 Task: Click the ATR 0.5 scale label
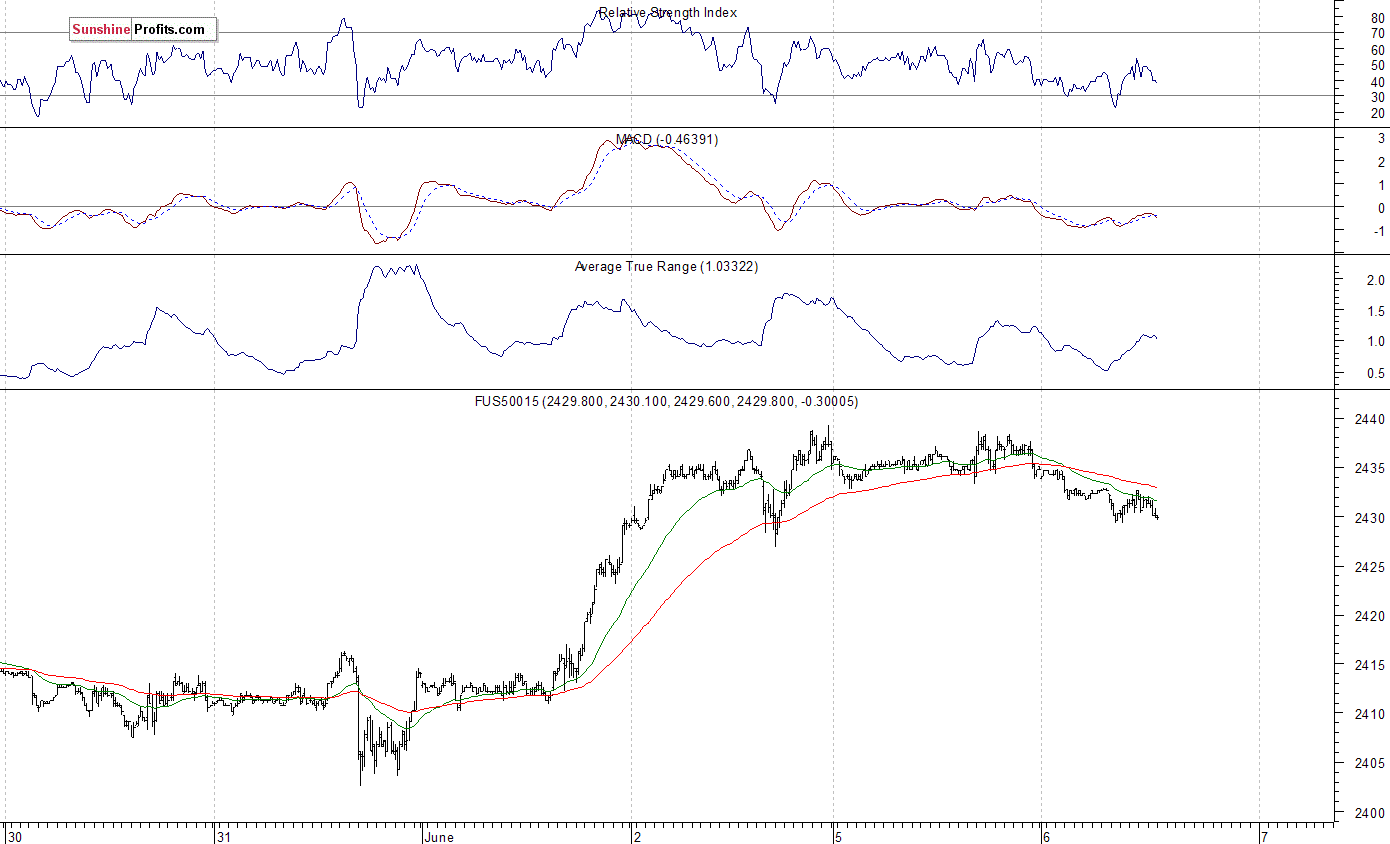click(1375, 374)
